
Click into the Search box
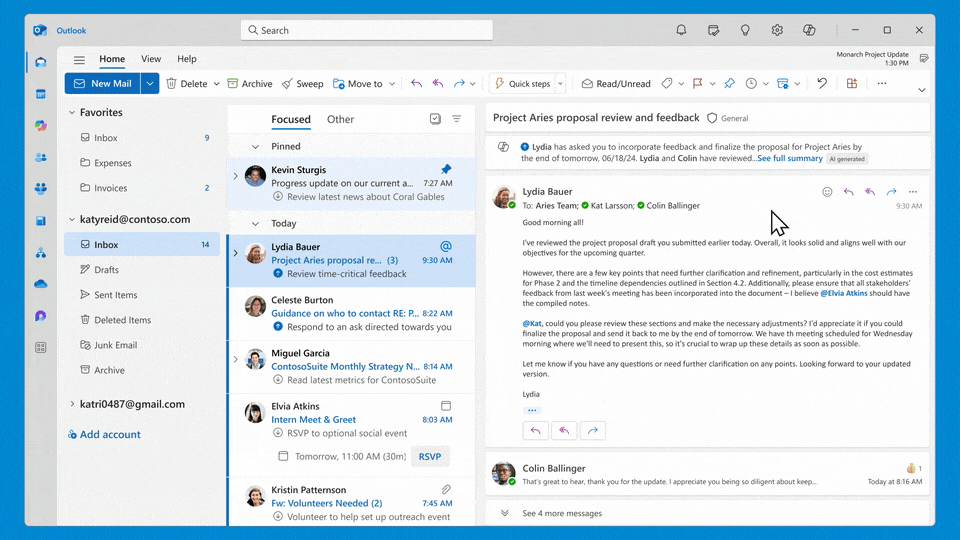[x=367, y=30]
